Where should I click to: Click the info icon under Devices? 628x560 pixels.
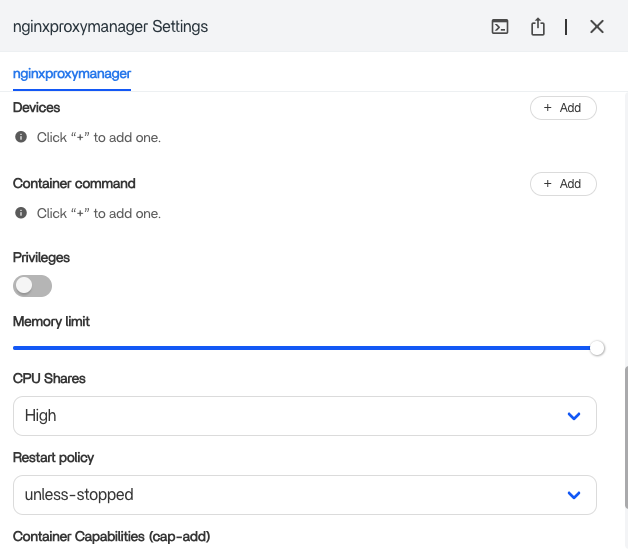[21, 137]
